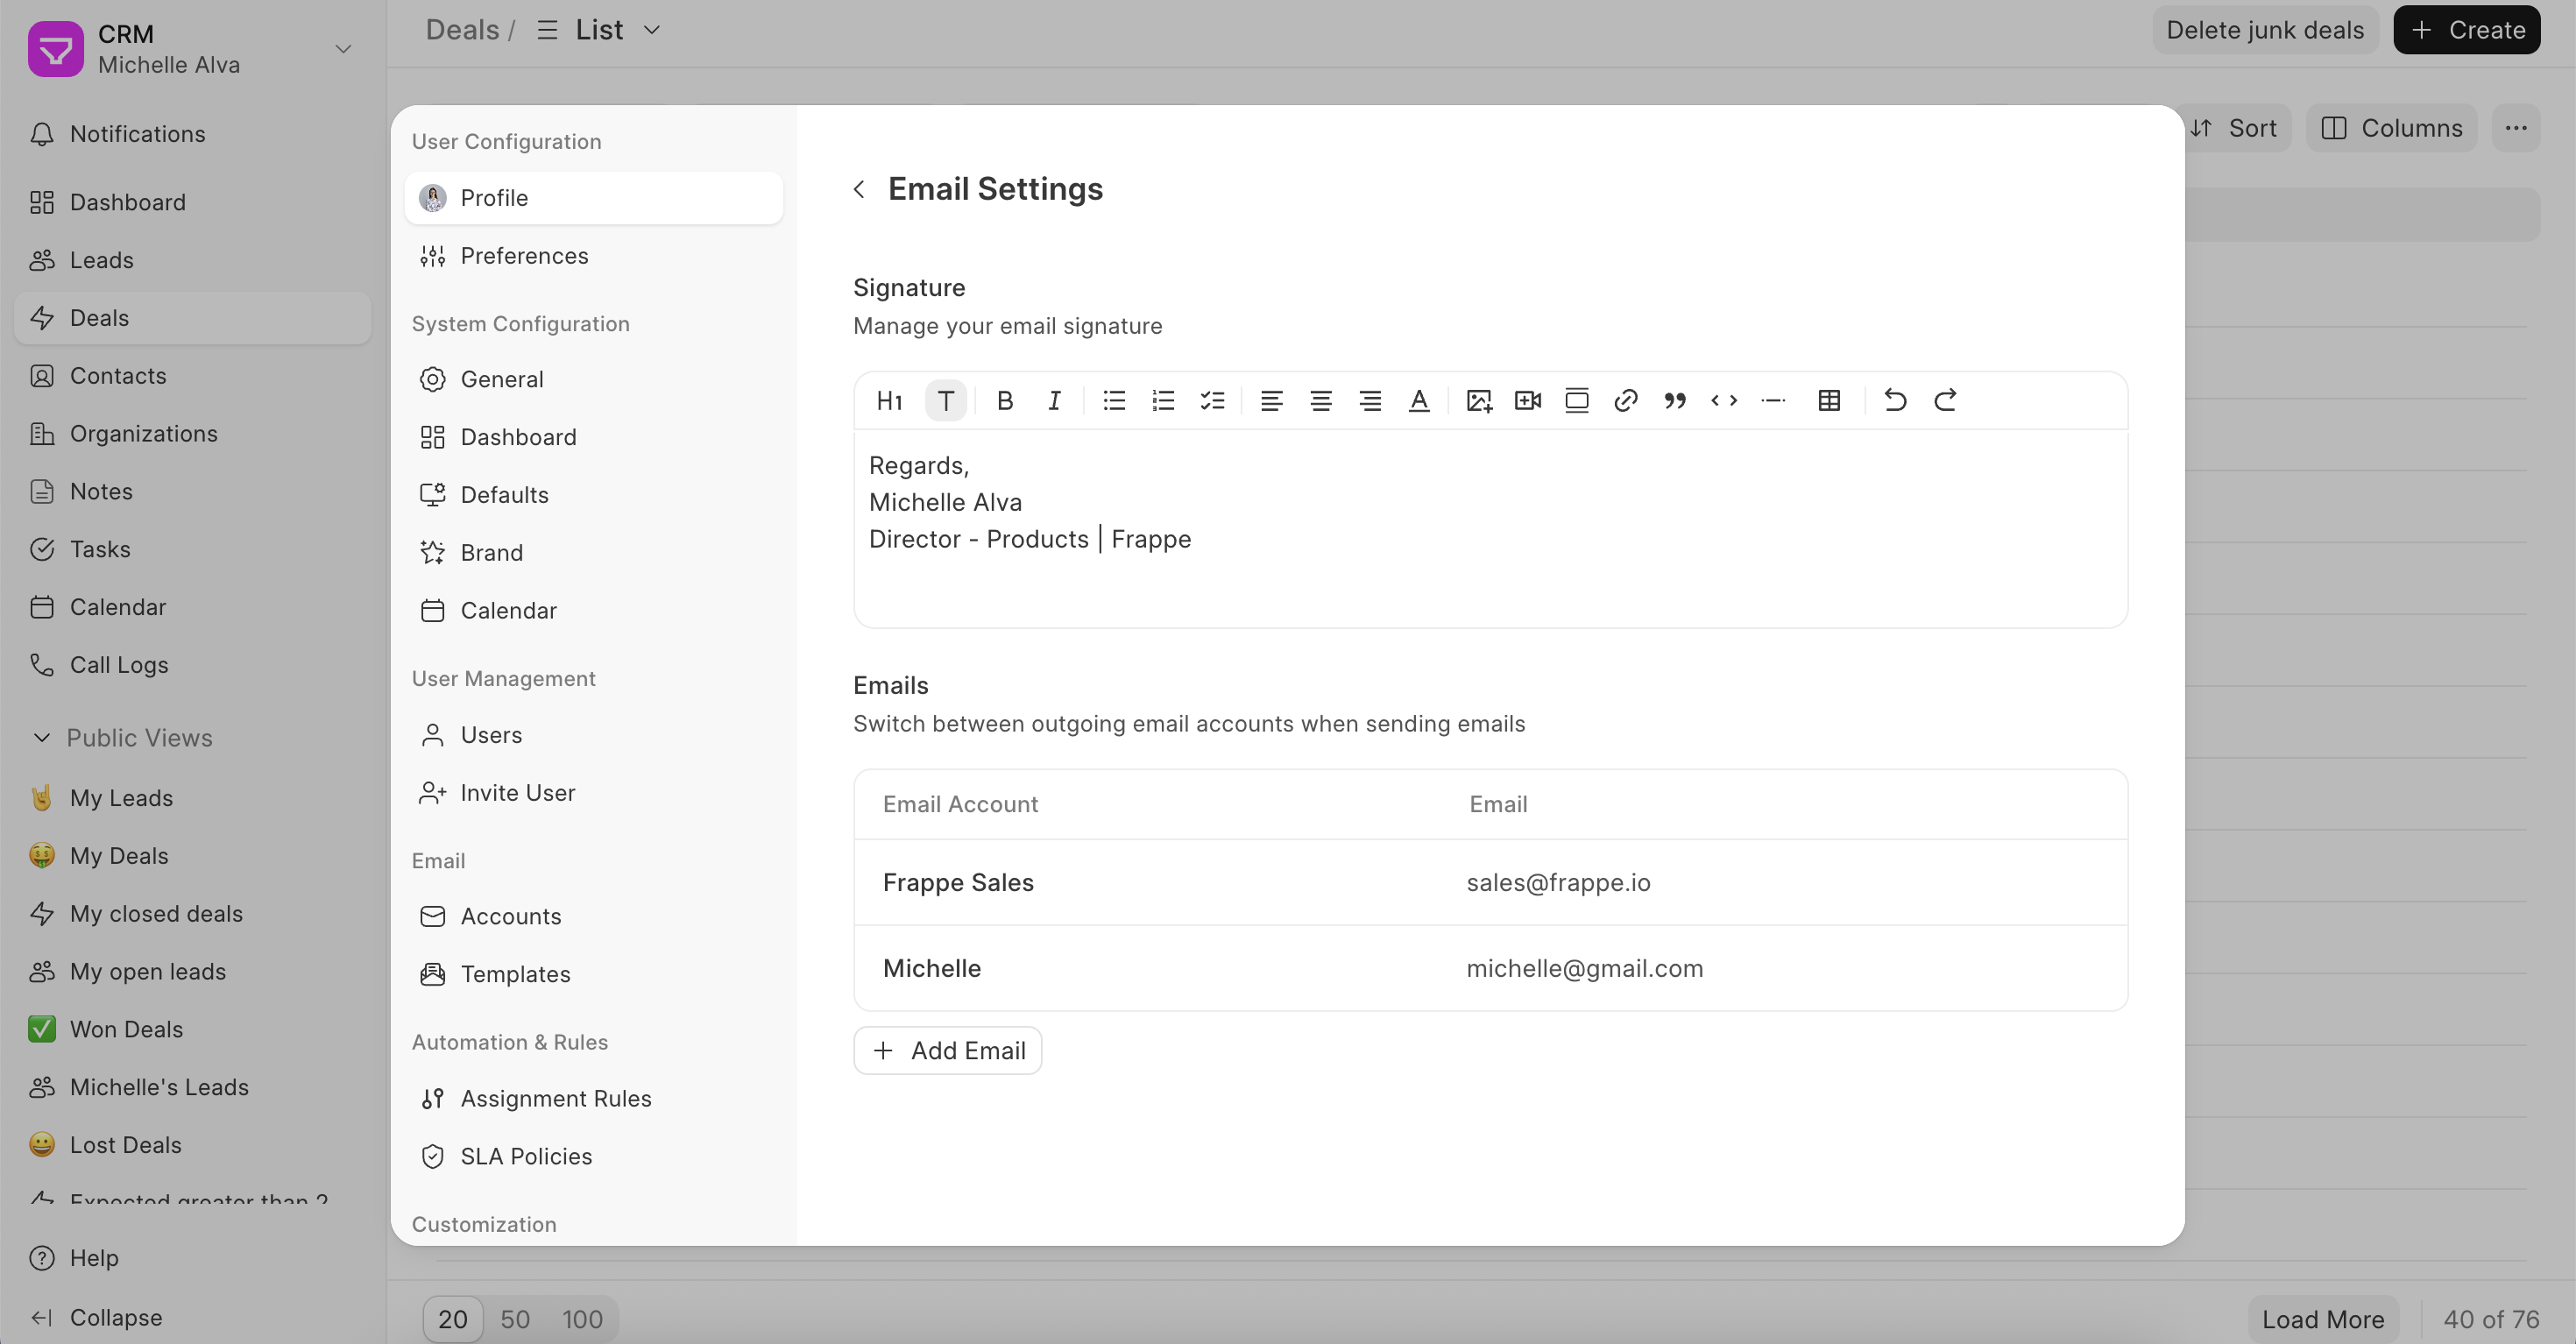Insert a table in the signature

(1829, 401)
